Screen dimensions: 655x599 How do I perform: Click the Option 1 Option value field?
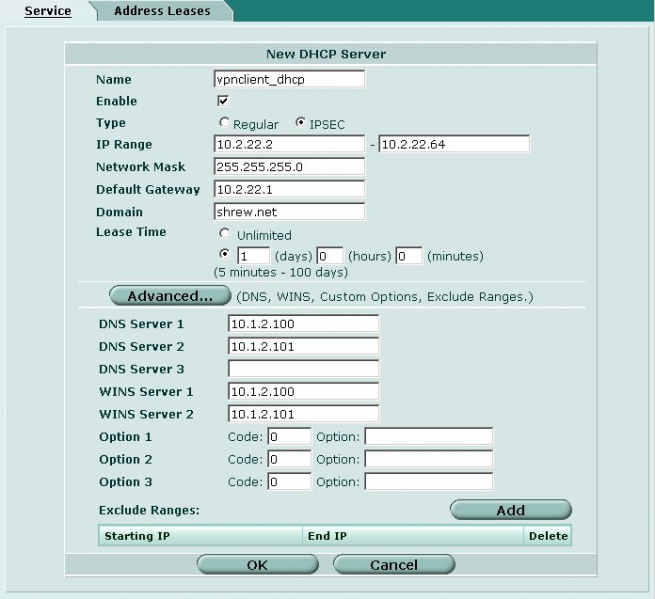(x=429, y=437)
